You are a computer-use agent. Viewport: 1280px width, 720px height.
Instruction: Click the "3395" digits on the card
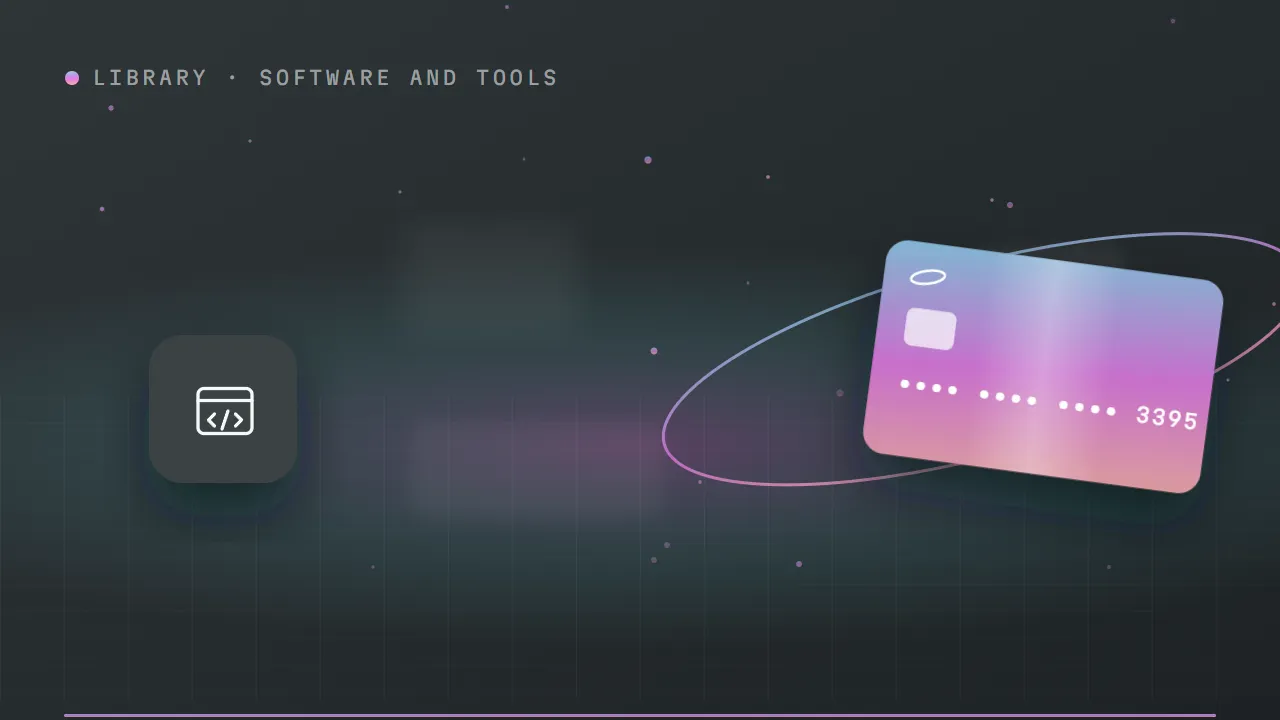click(x=1167, y=417)
